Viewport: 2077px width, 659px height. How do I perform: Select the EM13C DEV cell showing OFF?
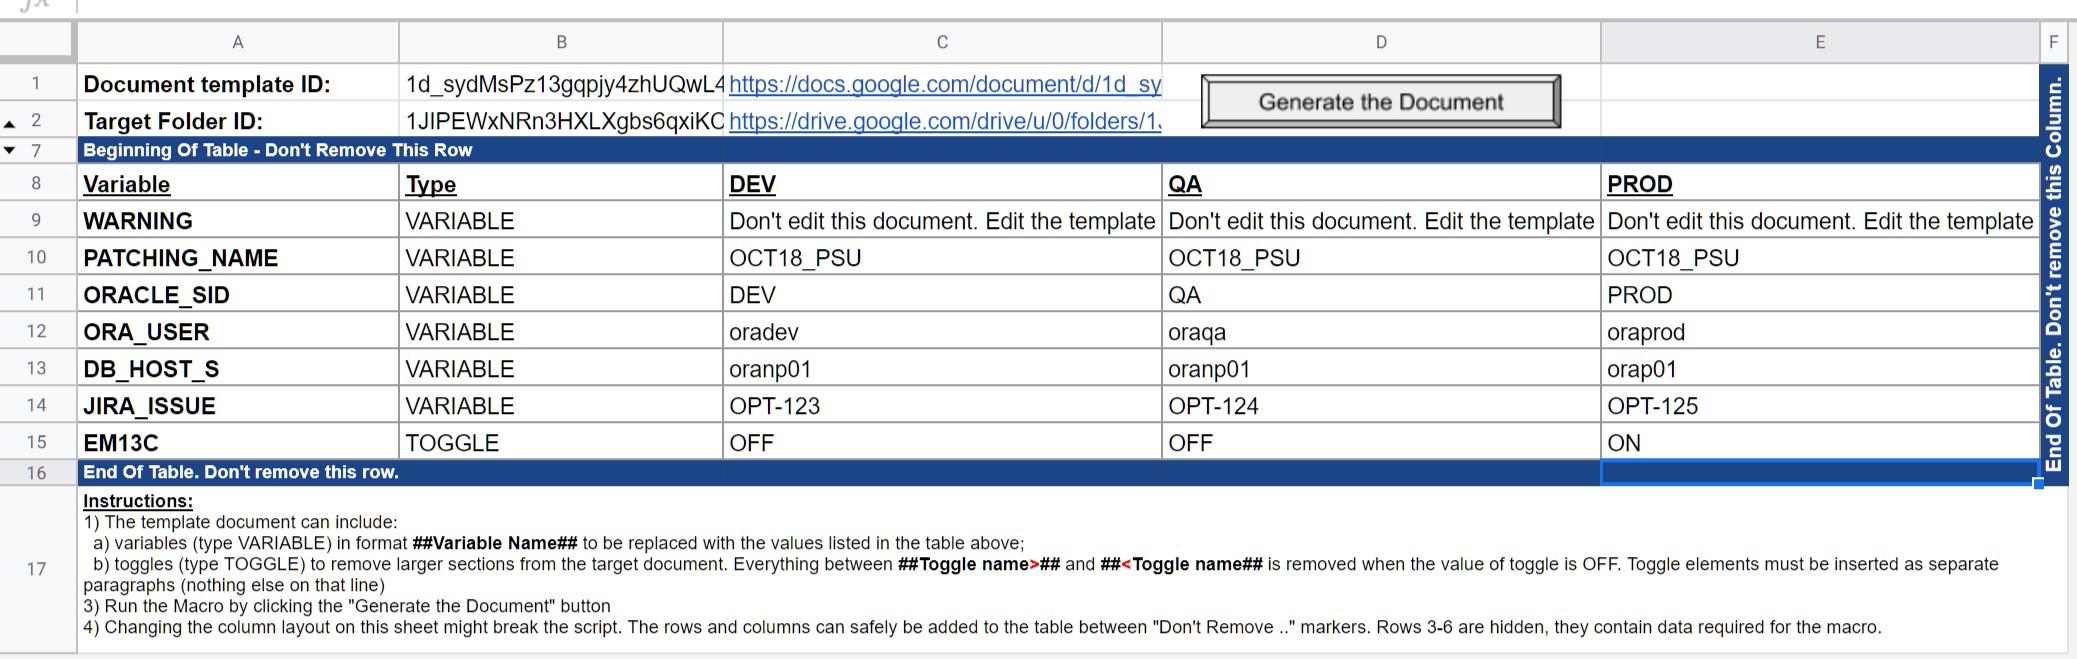click(x=941, y=443)
